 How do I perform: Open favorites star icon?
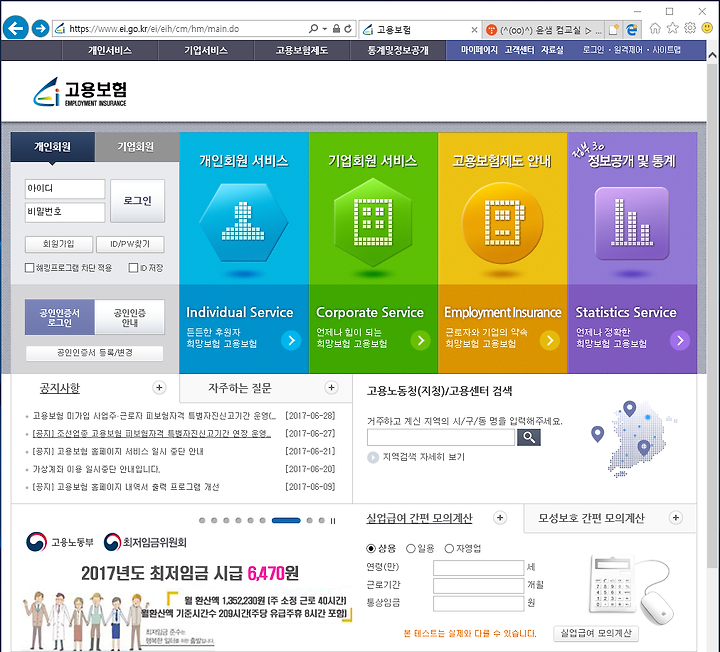673,28
